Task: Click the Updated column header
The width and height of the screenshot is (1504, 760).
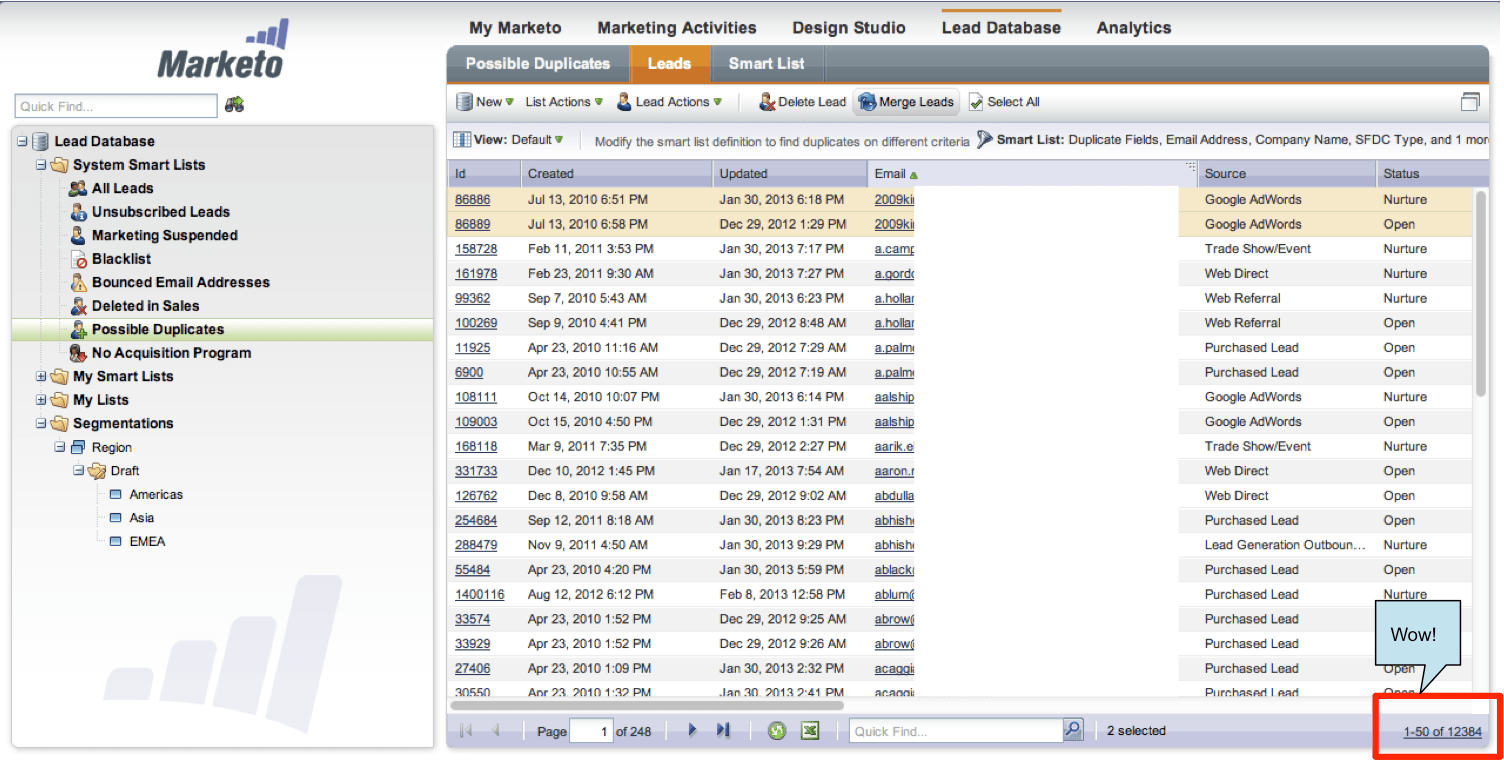Action: pyautogui.click(x=790, y=173)
